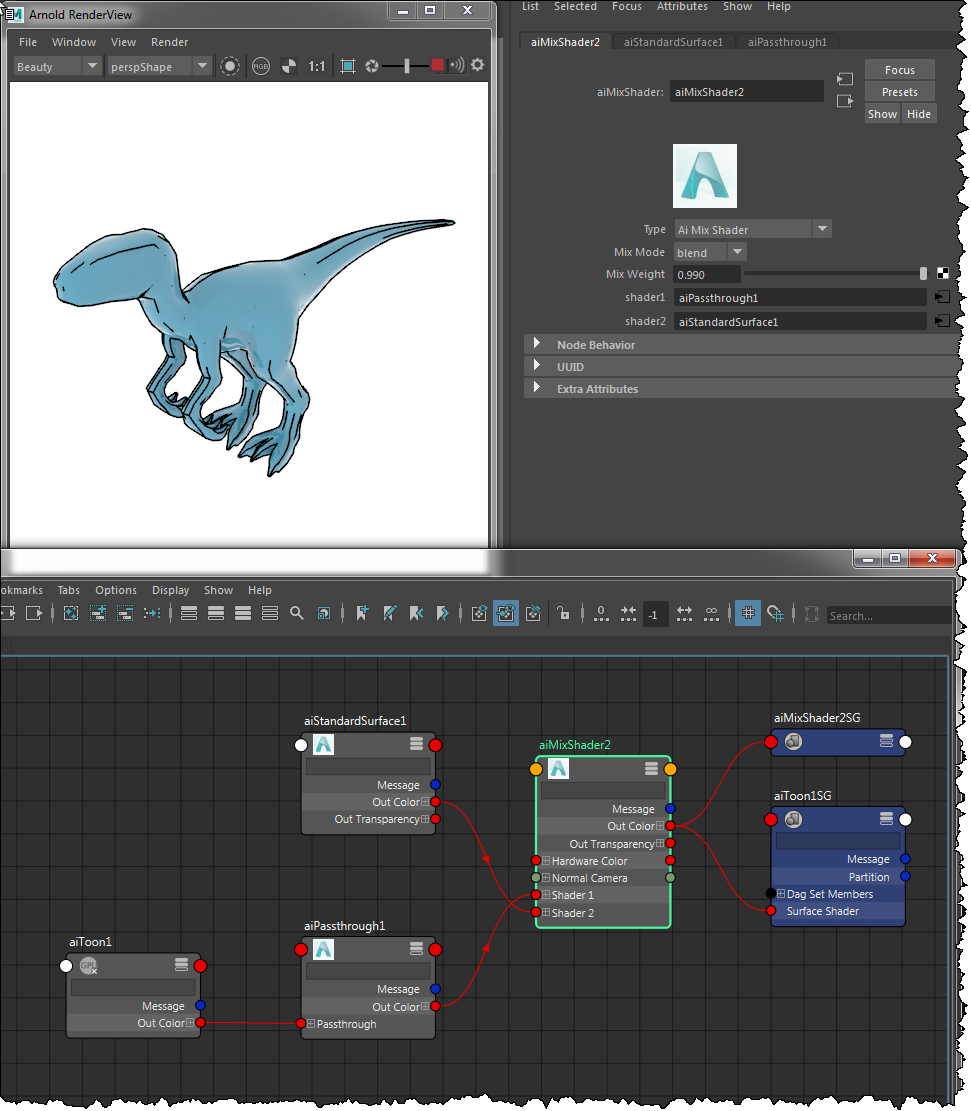Toggle snap to grid in Node Editor
The width and height of the screenshot is (971, 1111).
coord(775,614)
